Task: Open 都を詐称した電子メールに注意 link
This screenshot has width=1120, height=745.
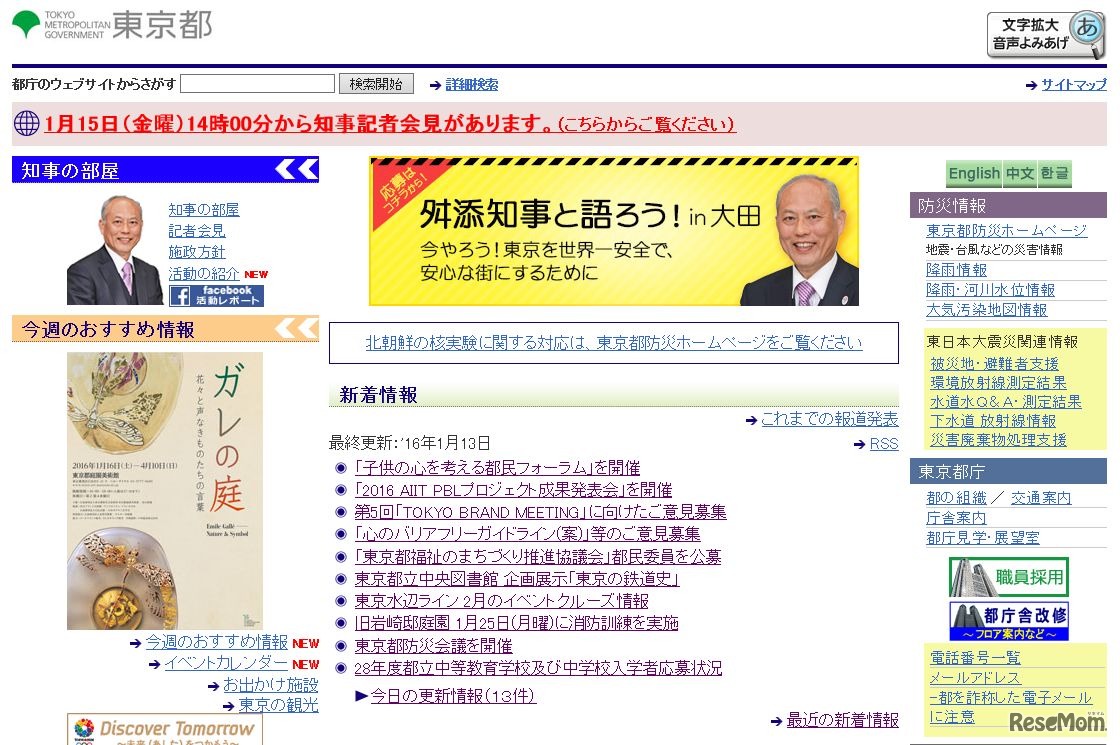Action: (x=1010, y=706)
